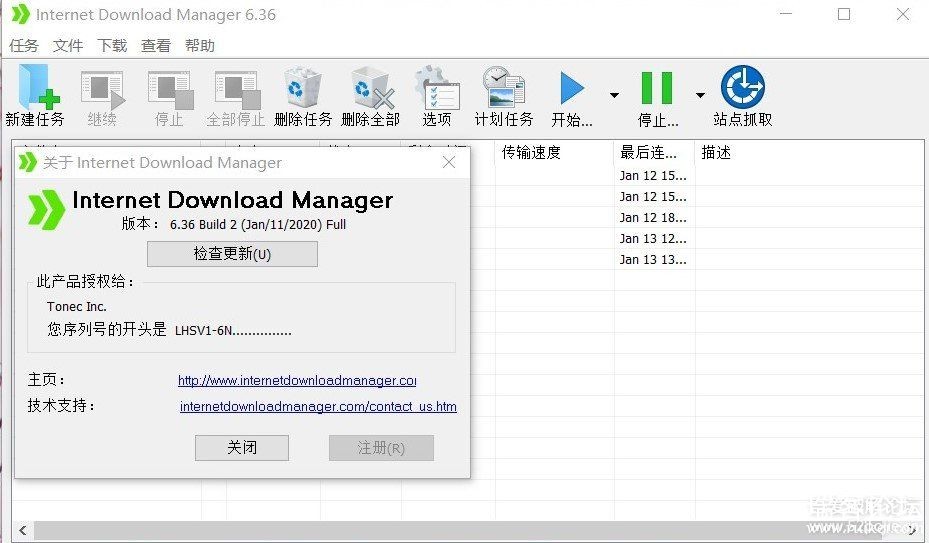Image resolution: width=929 pixels, height=543 pixels.
Task: Click the Start queue (开始) play icon
Action: tap(572, 89)
